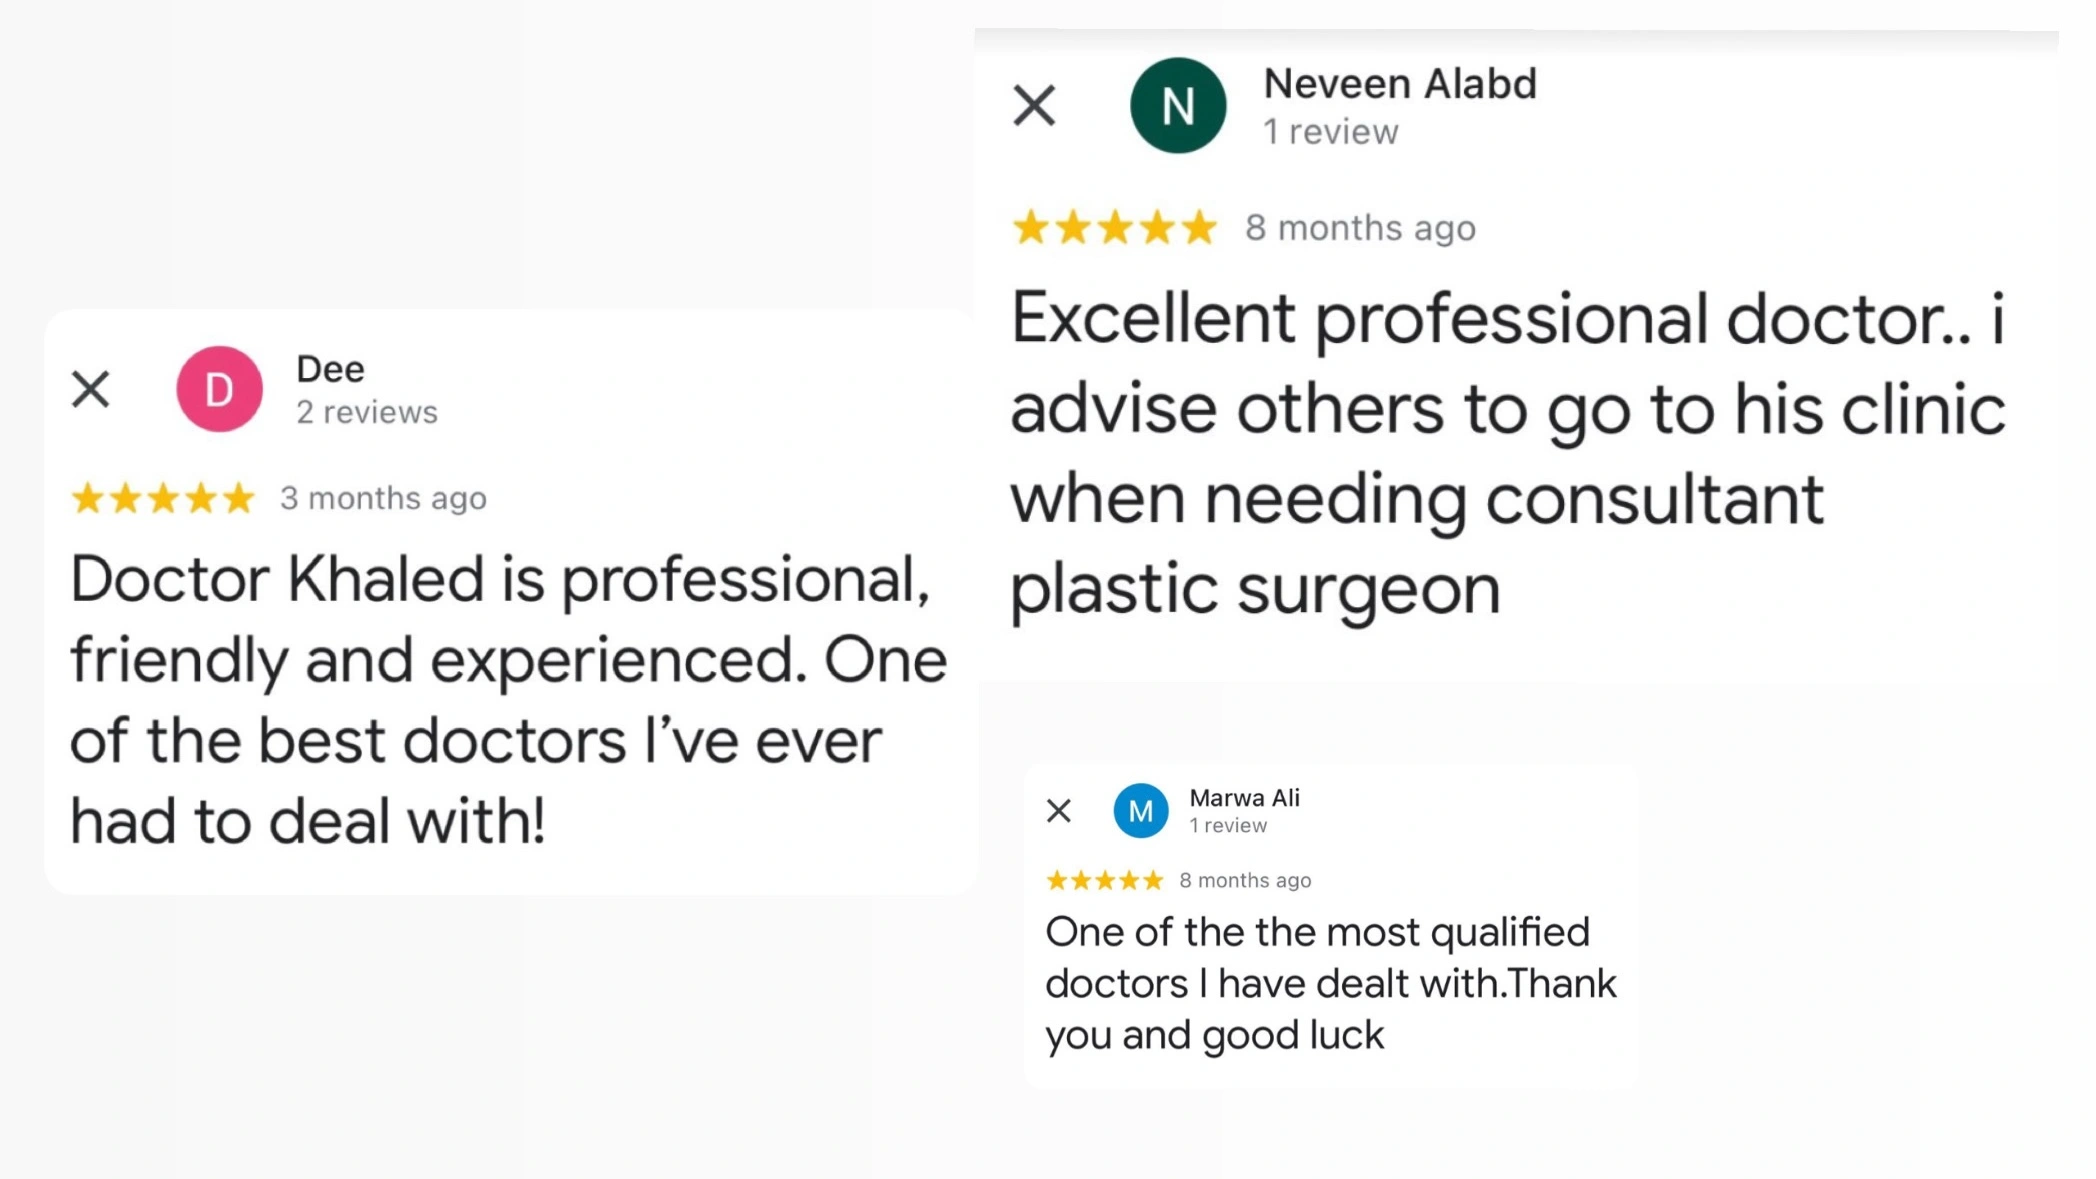2096x1179 pixels.
Task: Click the star rating on Marwa's review
Action: pyautogui.click(x=1104, y=880)
